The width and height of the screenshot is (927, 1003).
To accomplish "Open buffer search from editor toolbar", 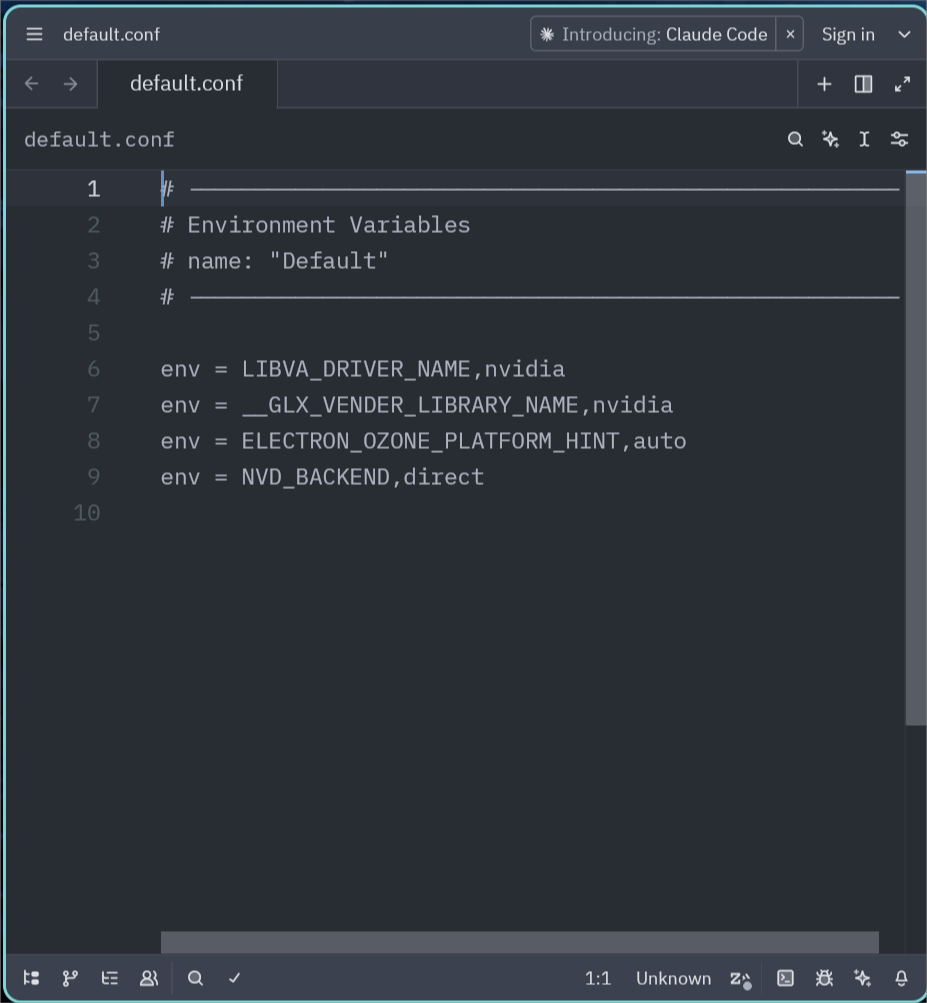I will click(795, 139).
